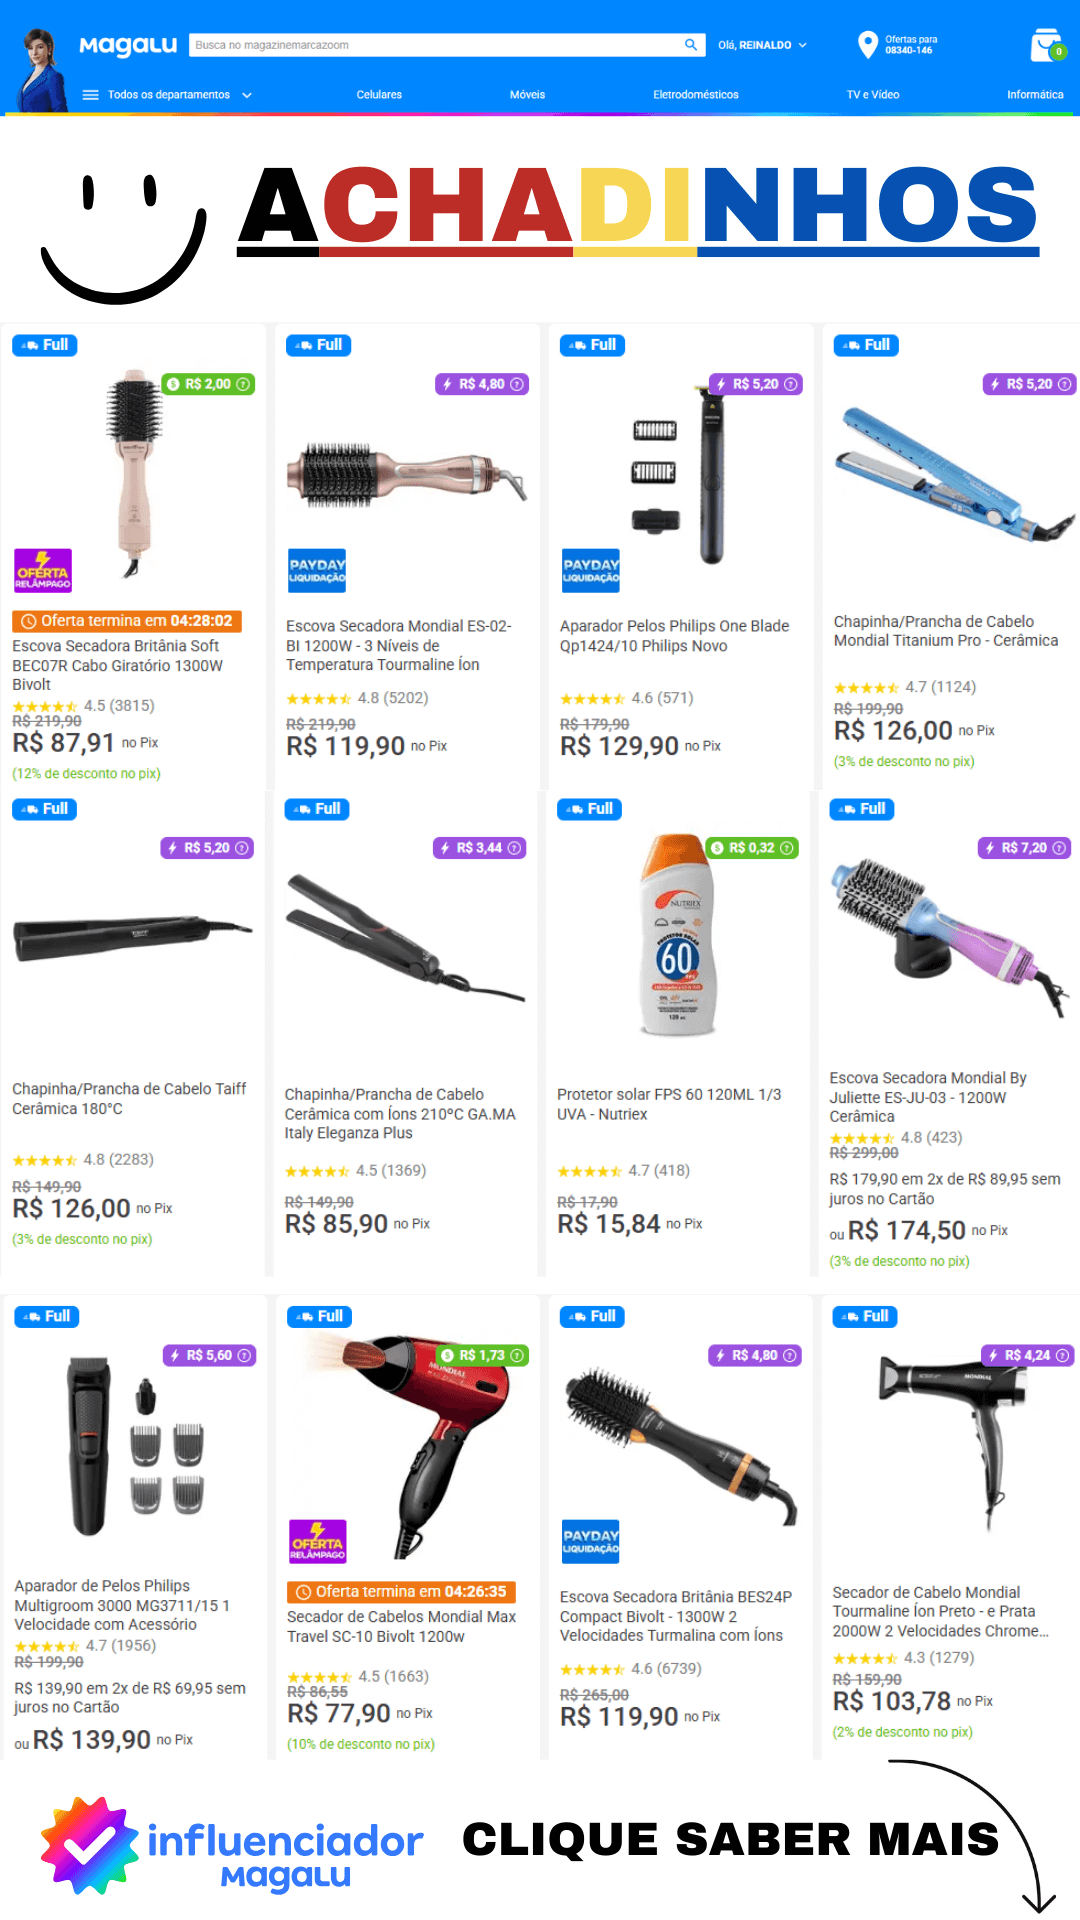The height and width of the screenshot is (1920, 1080).
Task: Open Protetor solar FPS 60 product link
Action: (x=669, y=1104)
